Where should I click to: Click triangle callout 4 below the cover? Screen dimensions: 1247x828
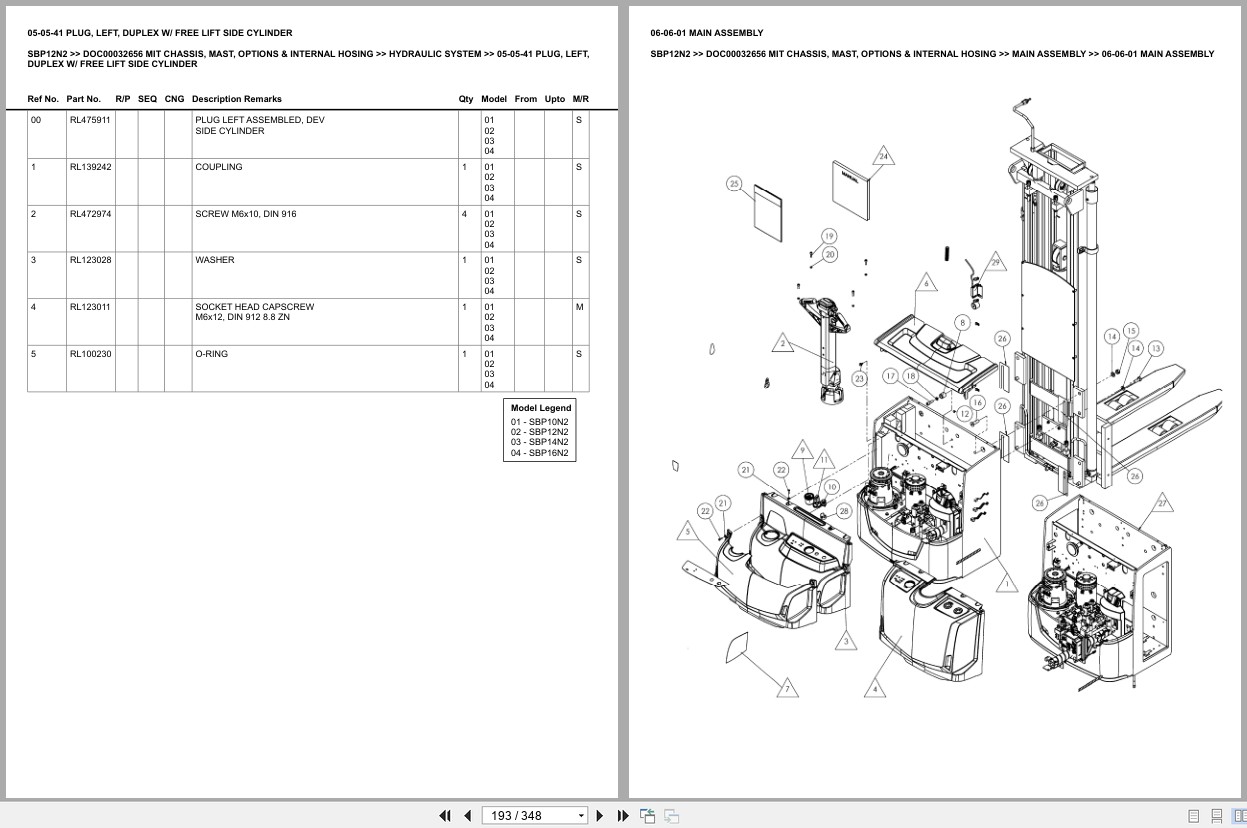[875, 688]
